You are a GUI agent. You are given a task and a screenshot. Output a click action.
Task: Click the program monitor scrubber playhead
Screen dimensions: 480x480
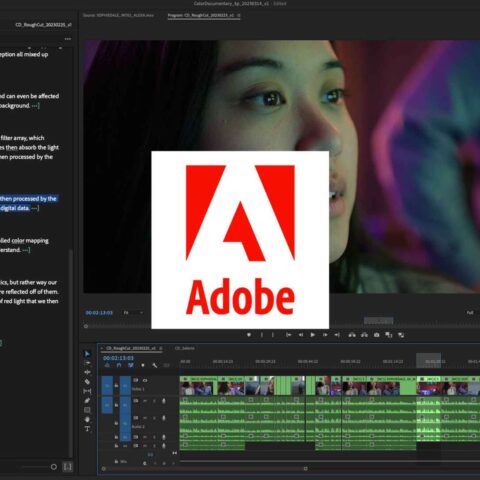point(86,326)
